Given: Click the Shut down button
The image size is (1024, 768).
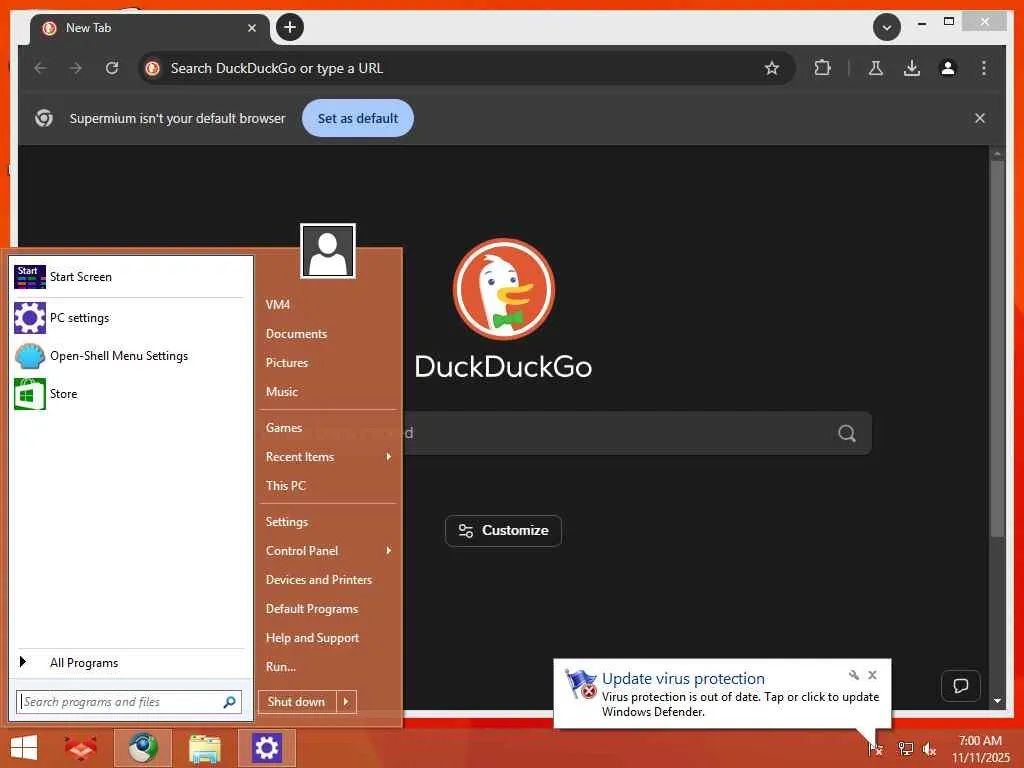Looking at the screenshot, I should pyautogui.click(x=296, y=702).
